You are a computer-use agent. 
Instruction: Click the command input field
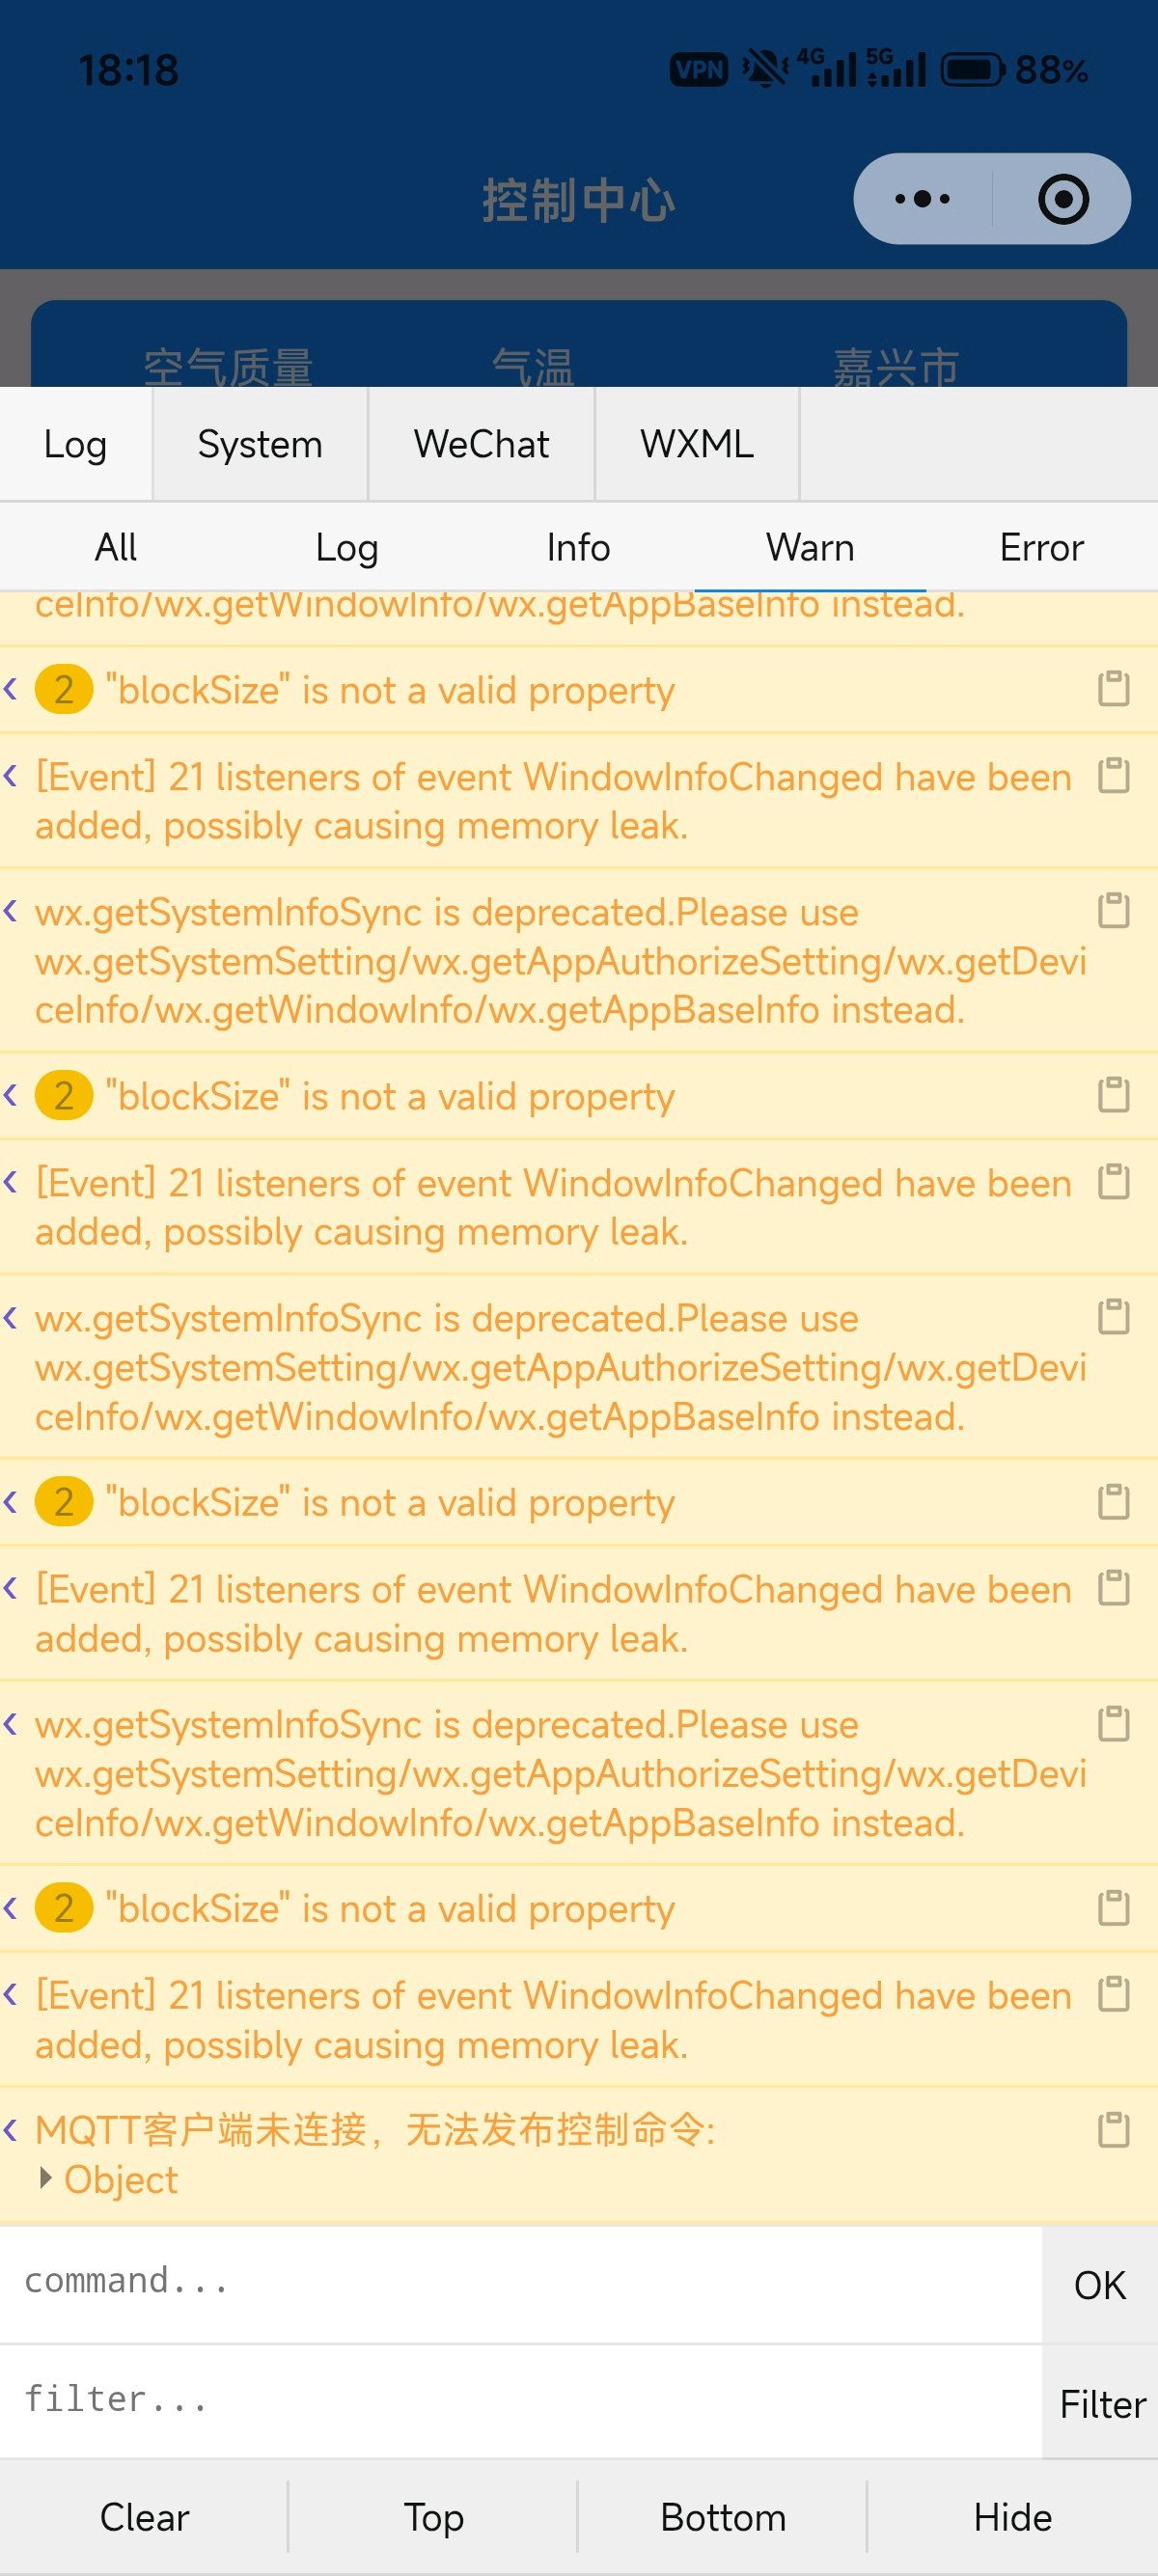tap(520, 2283)
